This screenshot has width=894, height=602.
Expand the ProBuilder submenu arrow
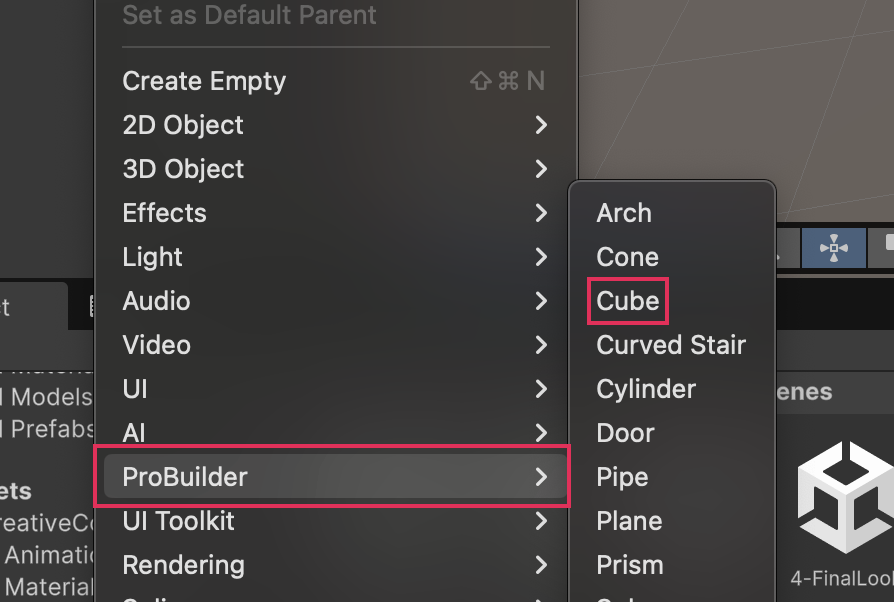coord(541,477)
